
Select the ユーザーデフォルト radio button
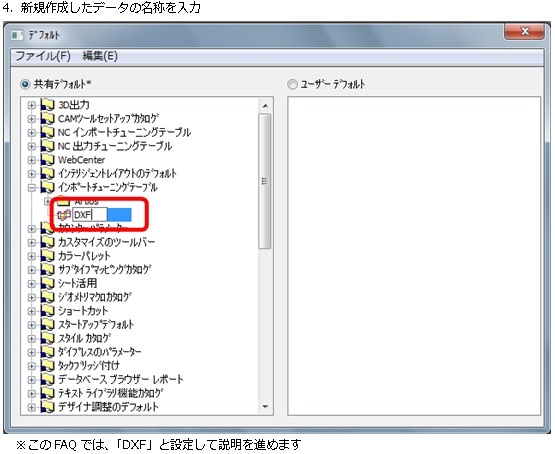click(x=292, y=85)
